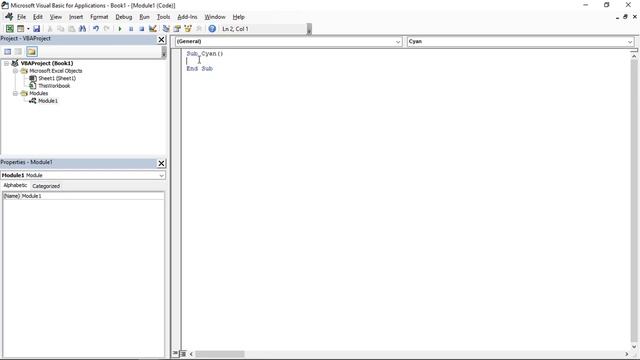Select Sheet1 (Sheet1) in project tree
Screen dimensions: 640x360
57,78
